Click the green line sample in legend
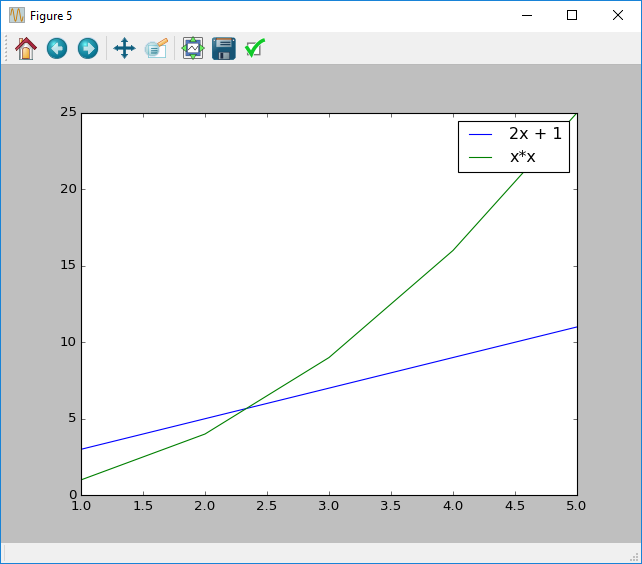This screenshot has width=642, height=564. pyautogui.click(x=481, y=157)
